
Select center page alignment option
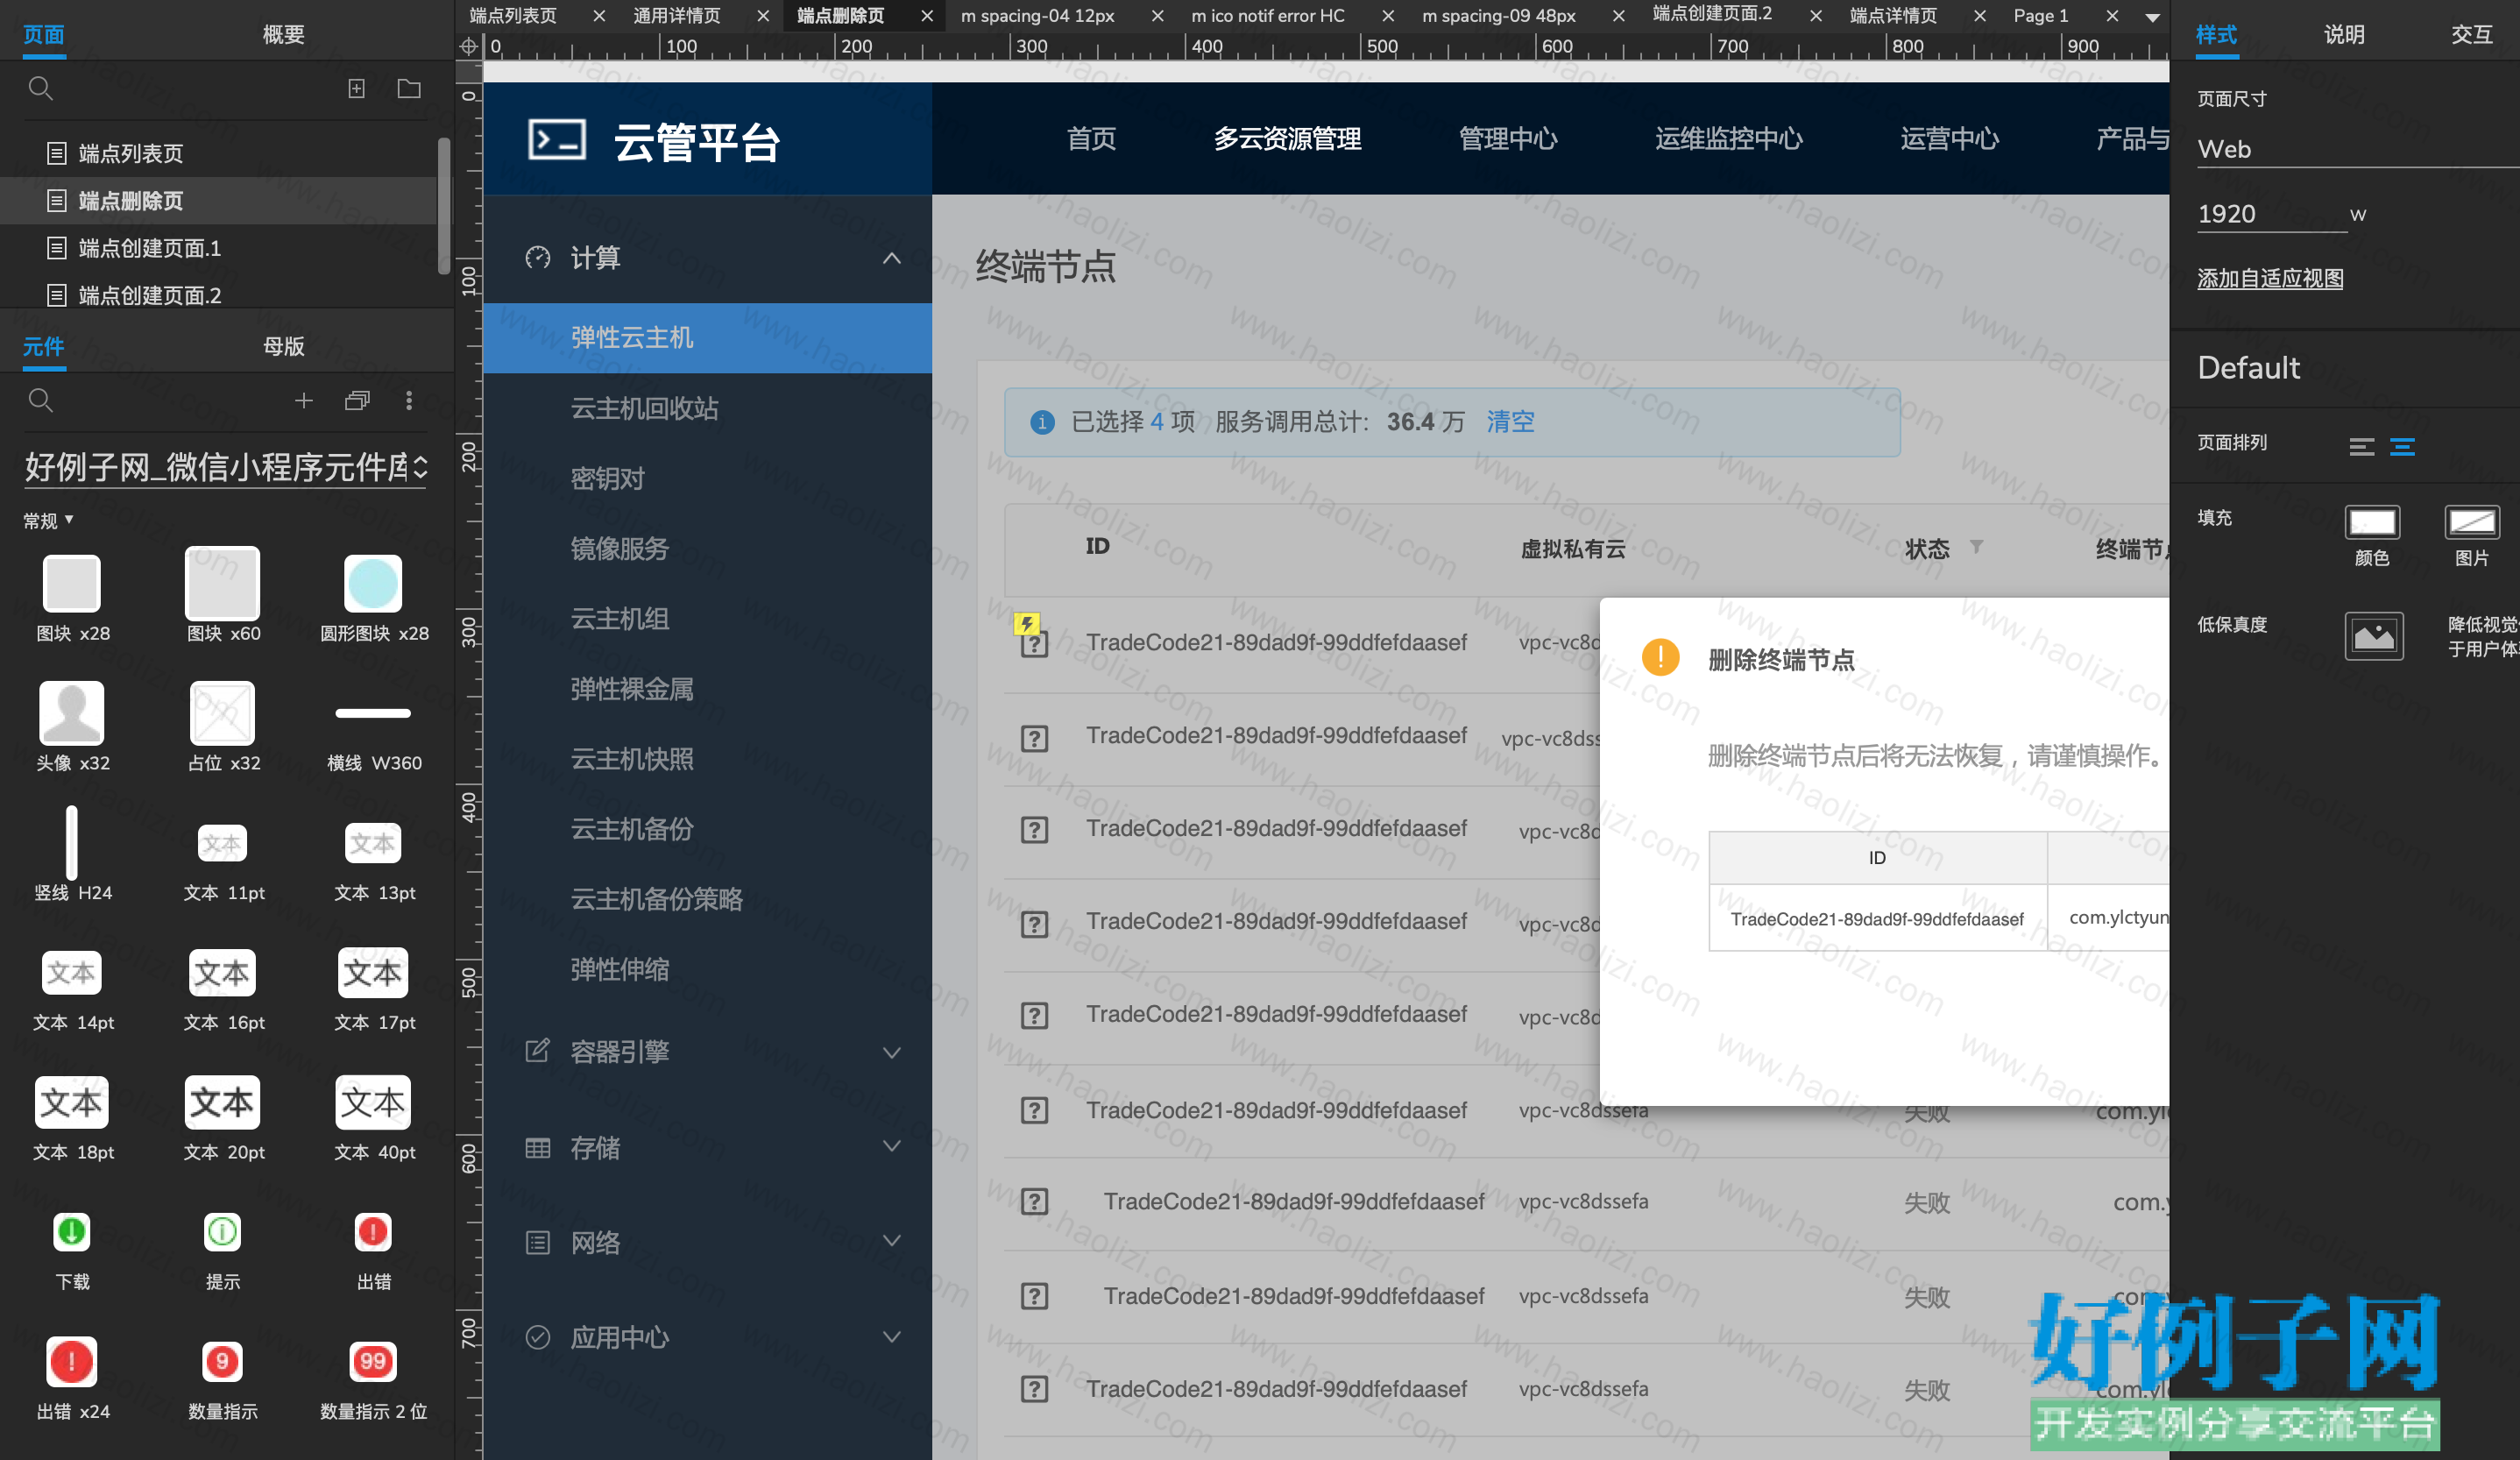(x=2402, y=447)
